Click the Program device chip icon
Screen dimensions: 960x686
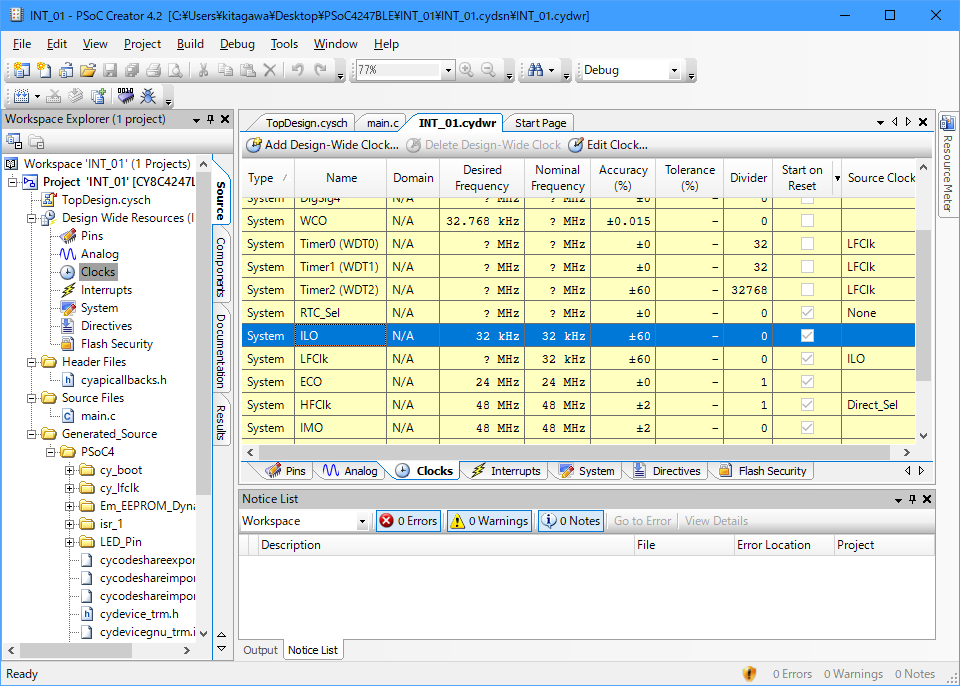click(126, 97)
